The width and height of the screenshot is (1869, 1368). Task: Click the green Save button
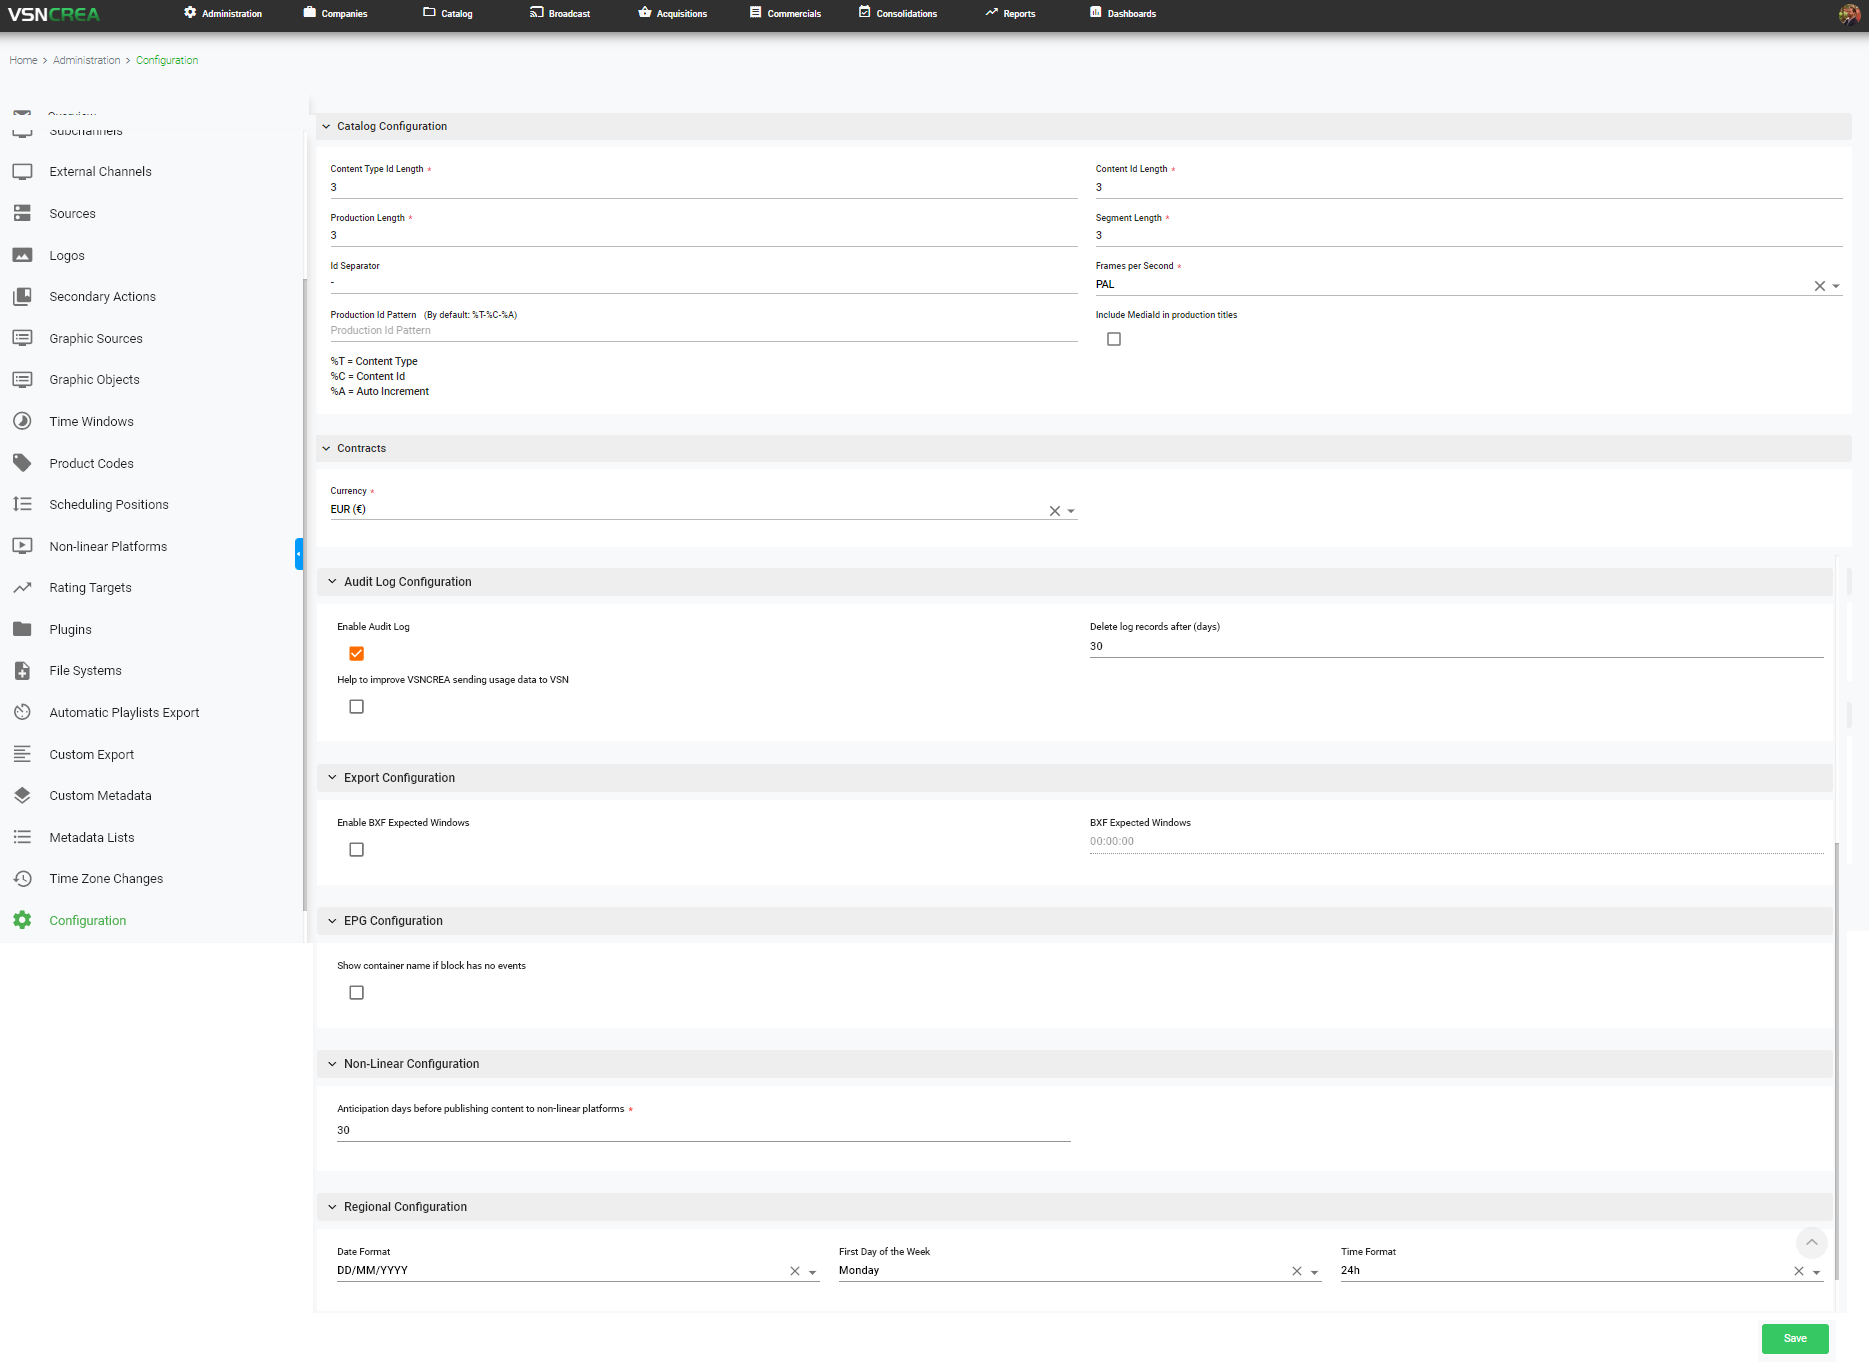[x=1795, y=1339]
